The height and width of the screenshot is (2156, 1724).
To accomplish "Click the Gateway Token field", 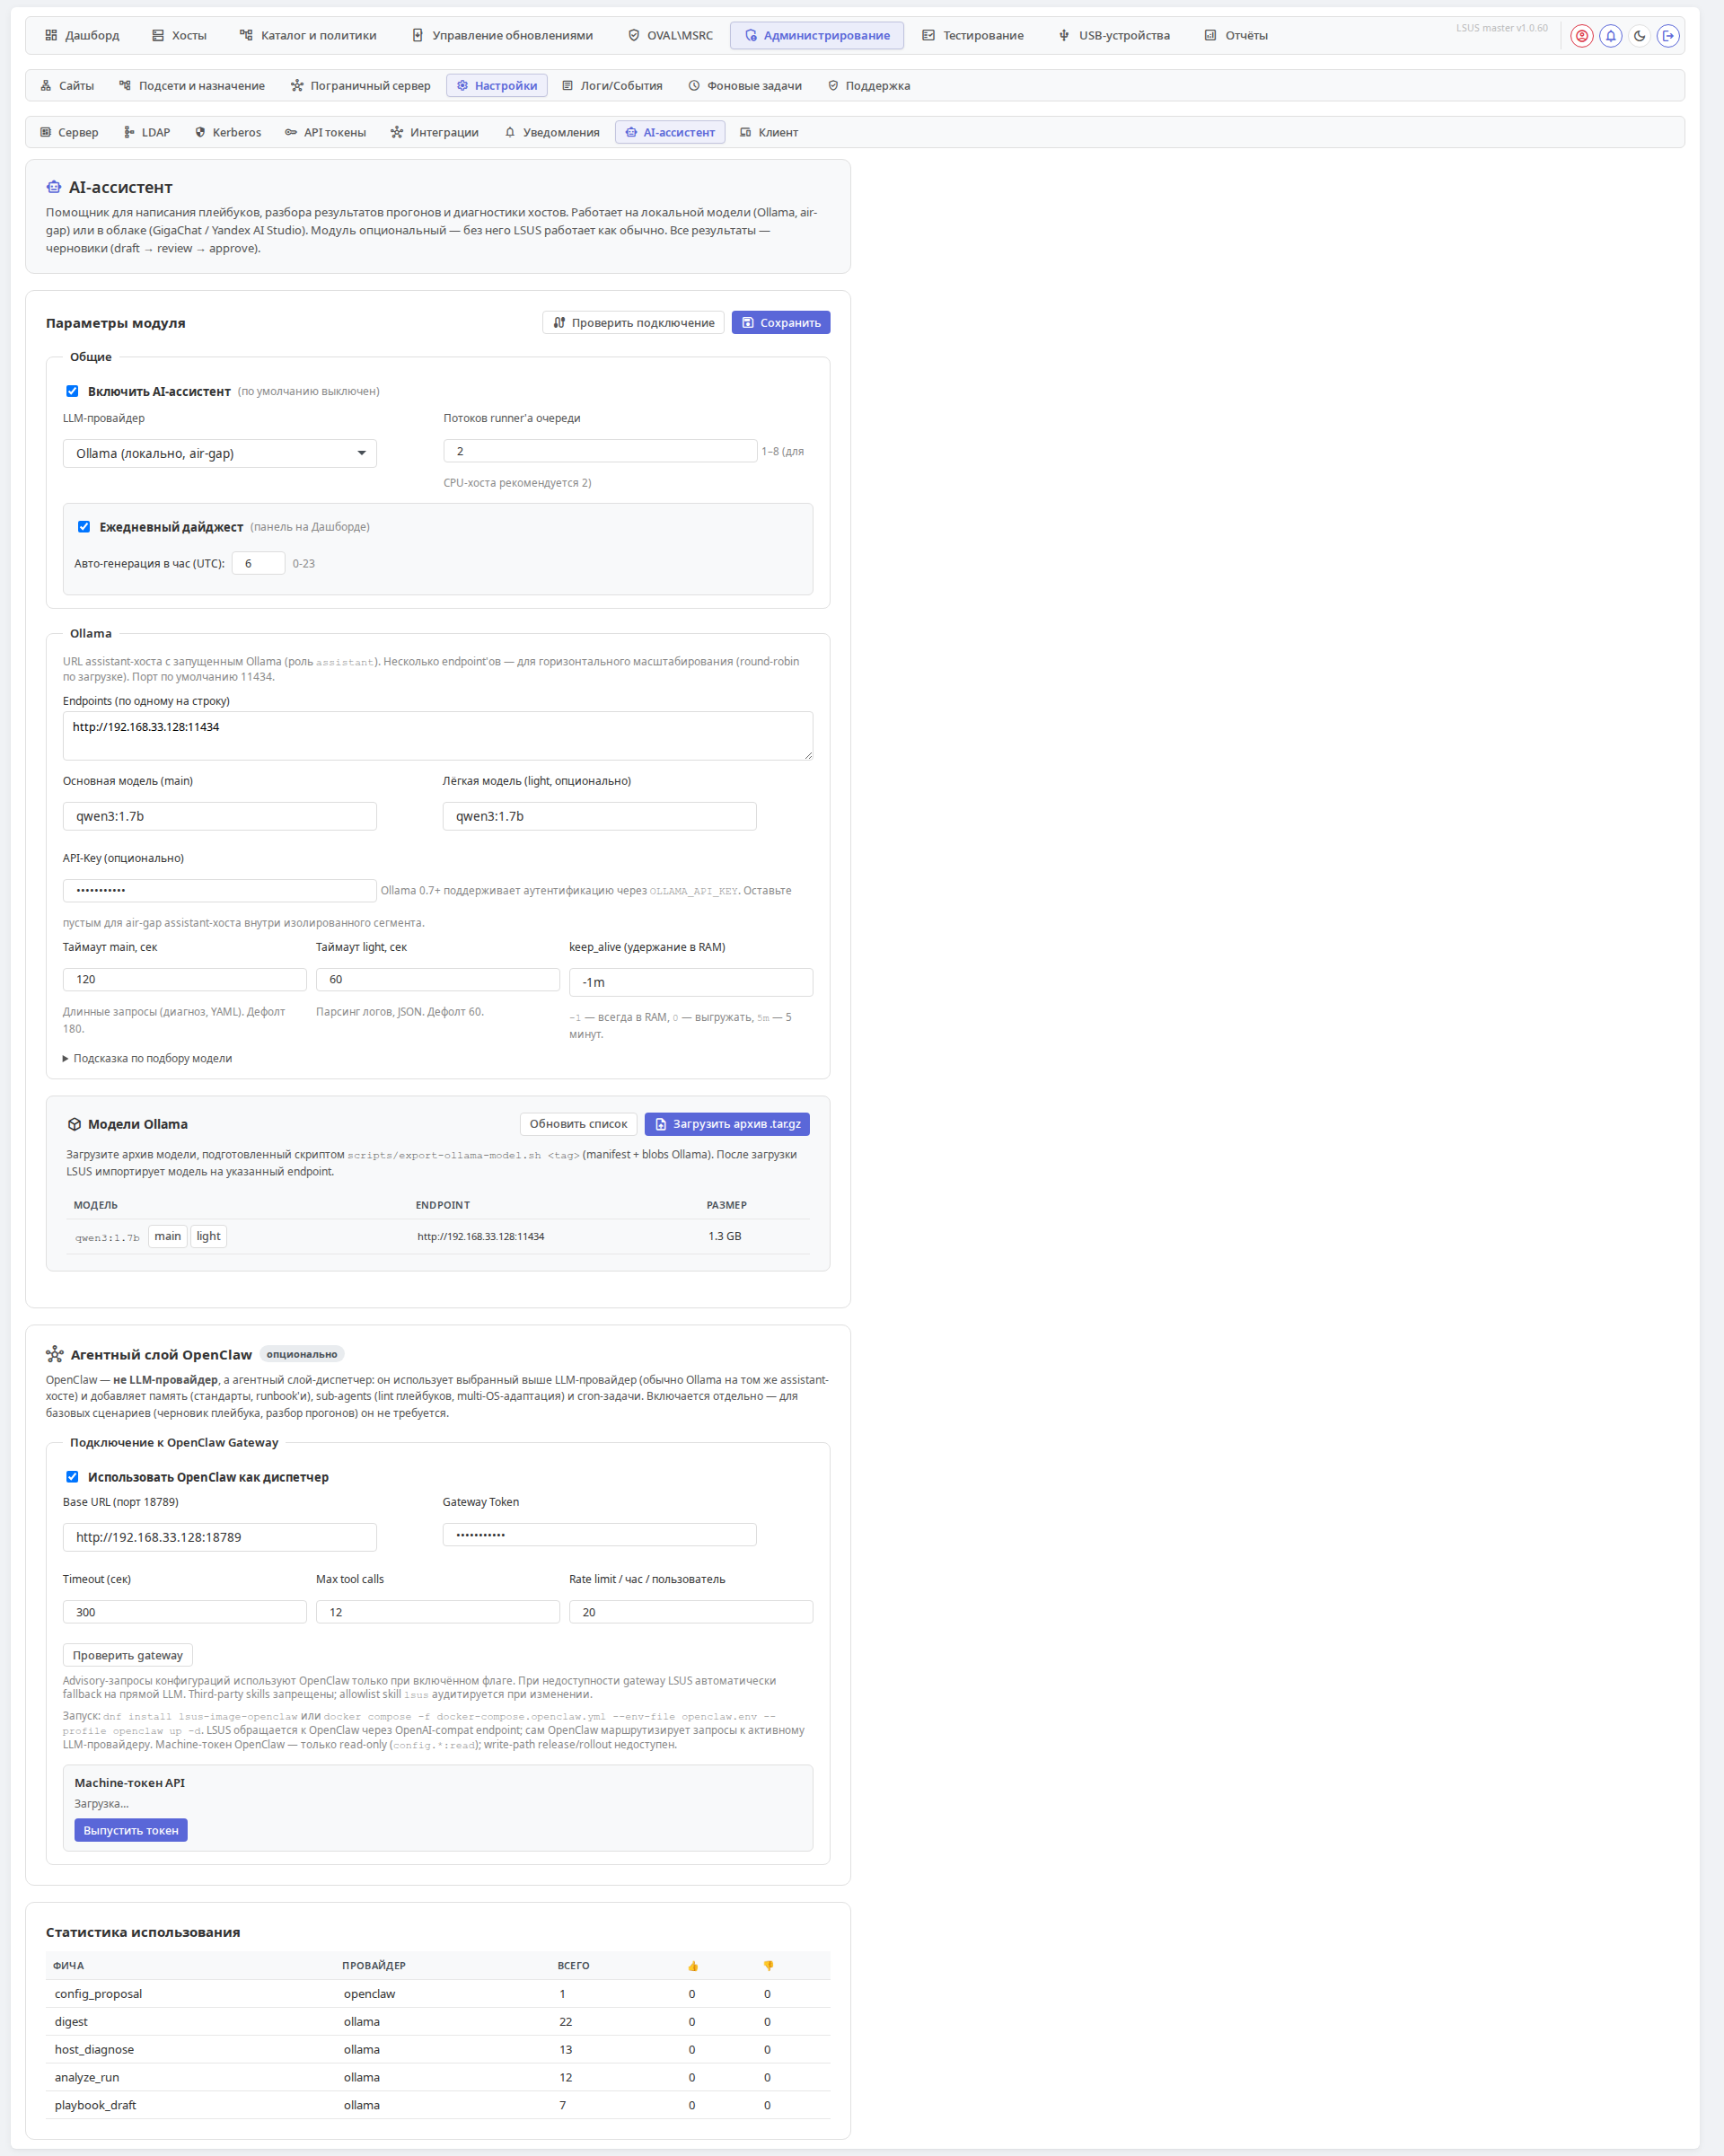I will [600, 1535].
